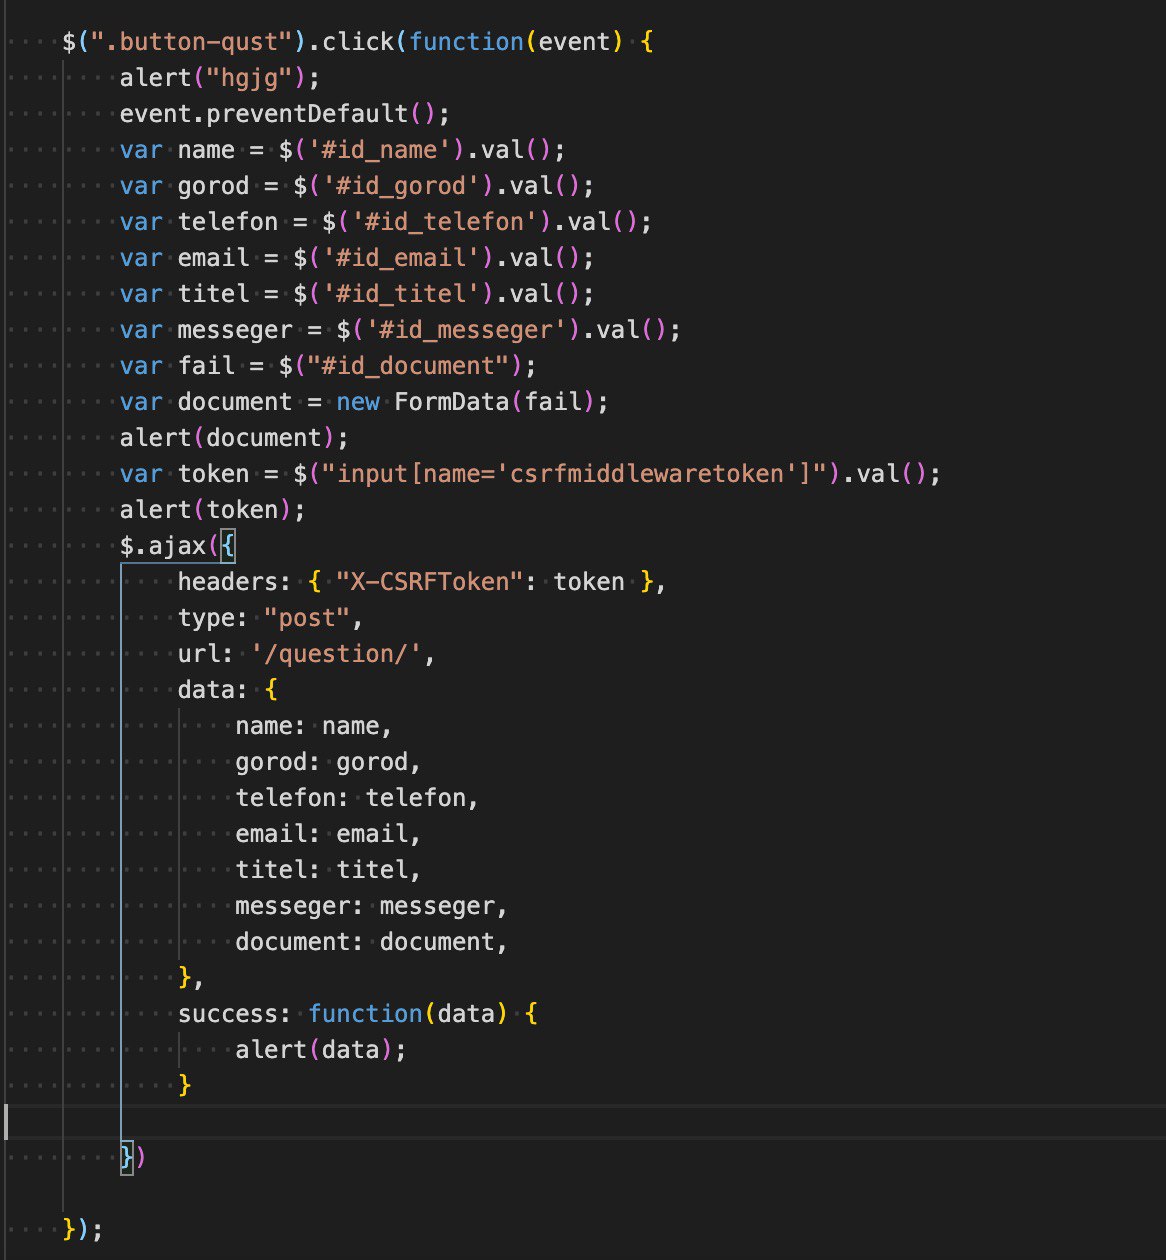Click the new keyword before FormData
This screenshot has height=1260, width=1166.
(x=358, y=402)
